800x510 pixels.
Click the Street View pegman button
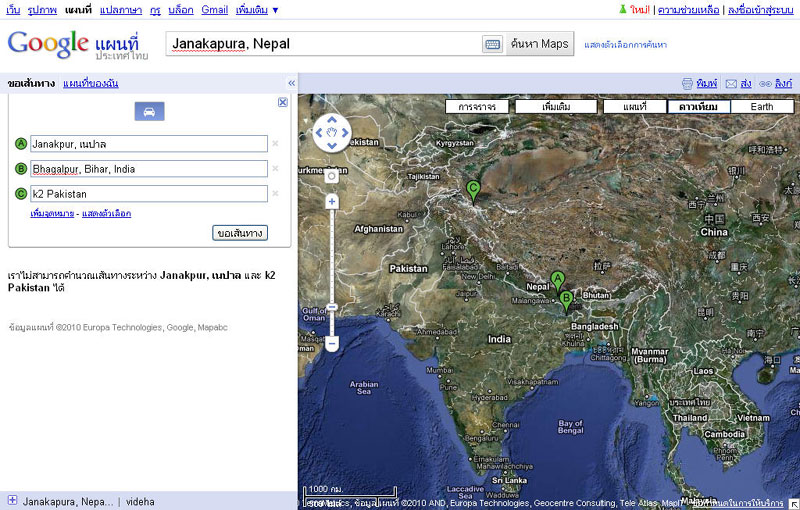[x=332, y=176]
